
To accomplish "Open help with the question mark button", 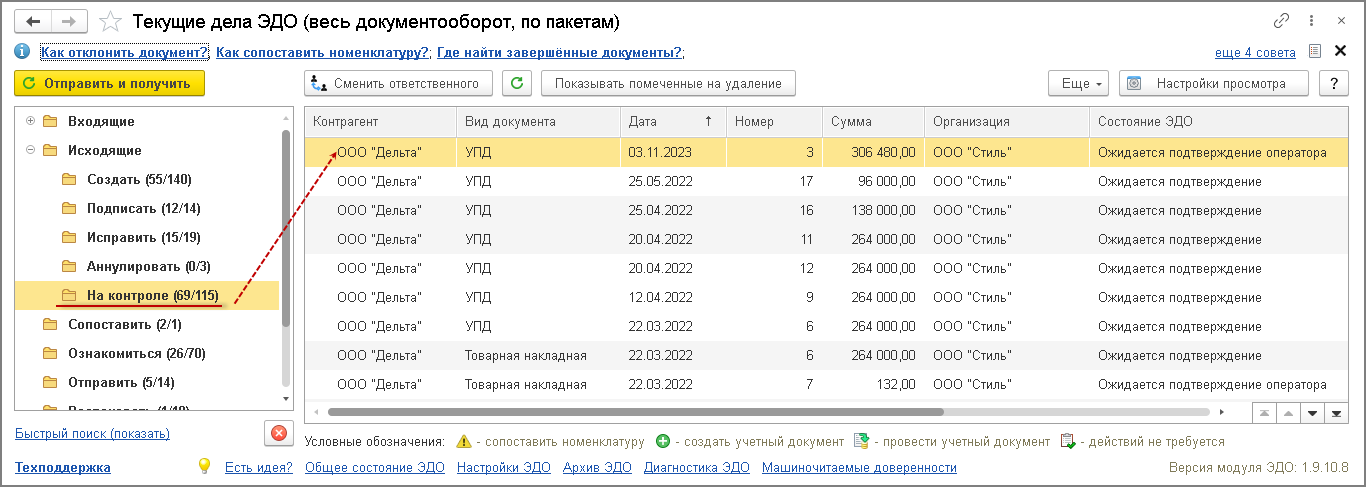I will 1333,84.
